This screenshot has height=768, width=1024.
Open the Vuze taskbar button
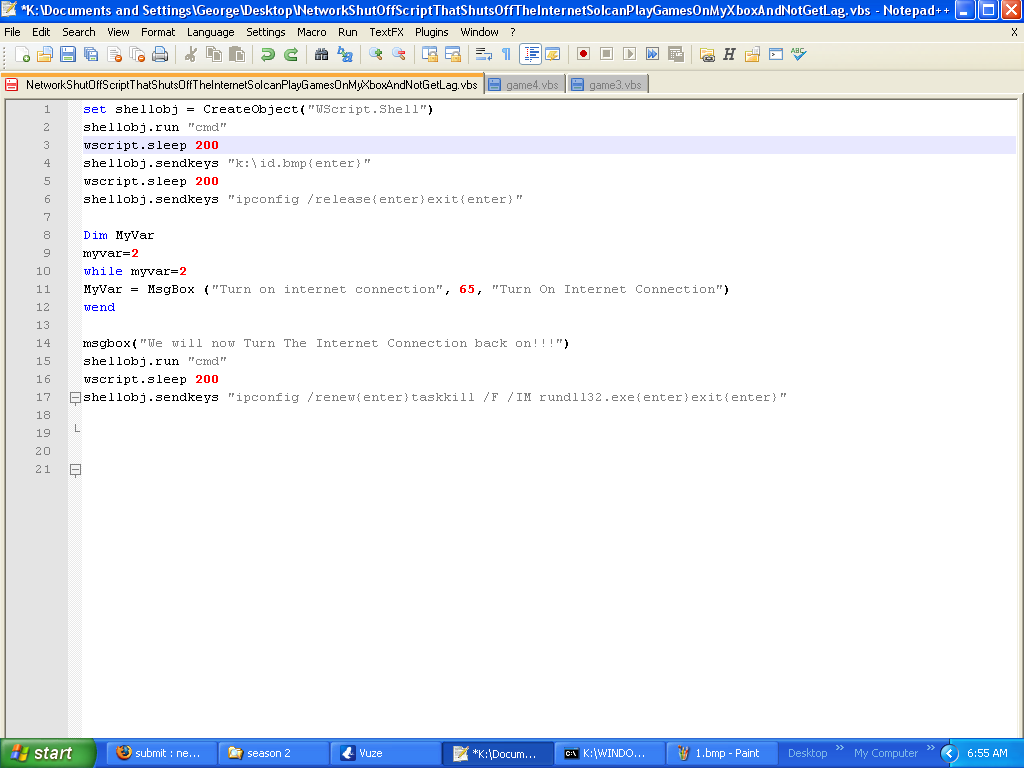[x=385, y=753]
